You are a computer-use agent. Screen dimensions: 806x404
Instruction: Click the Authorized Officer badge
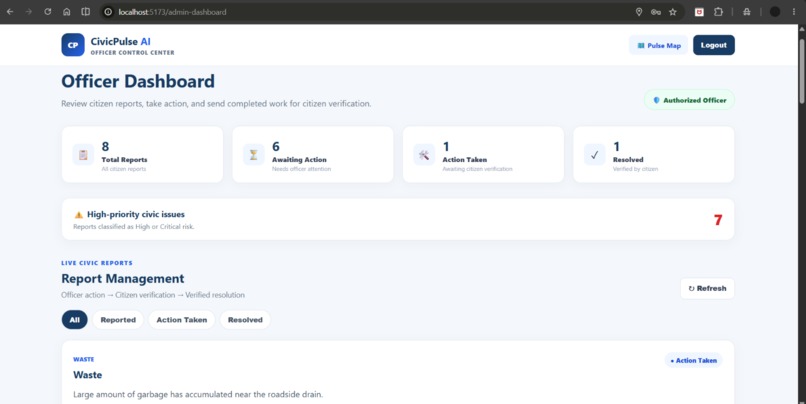point(689,100)
